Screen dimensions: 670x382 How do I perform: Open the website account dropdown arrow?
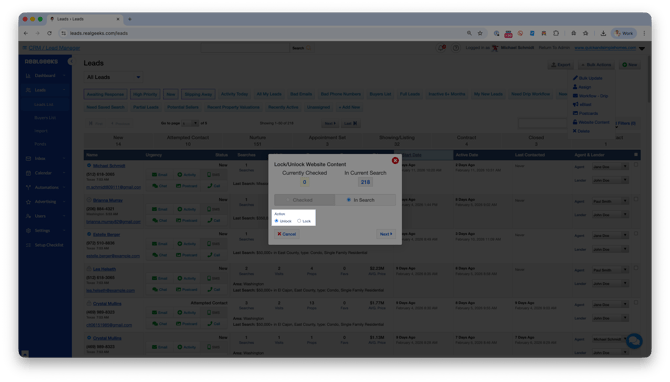tap(642, 48)
